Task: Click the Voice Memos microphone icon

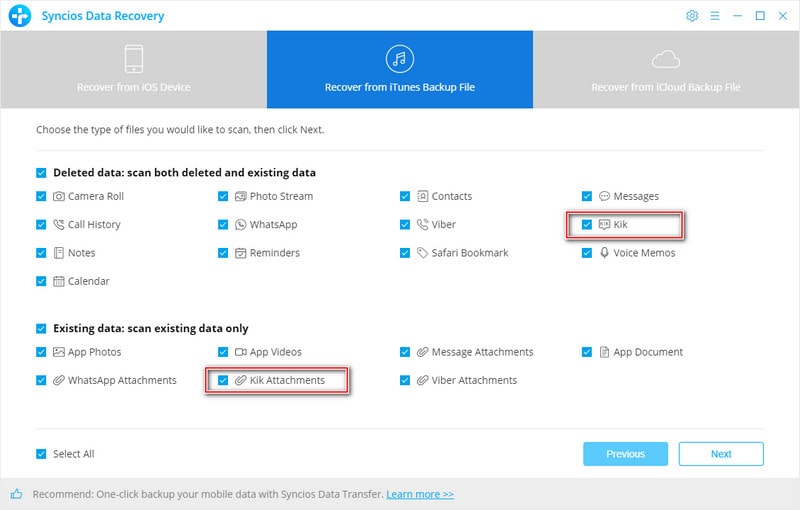Action: 604,253
